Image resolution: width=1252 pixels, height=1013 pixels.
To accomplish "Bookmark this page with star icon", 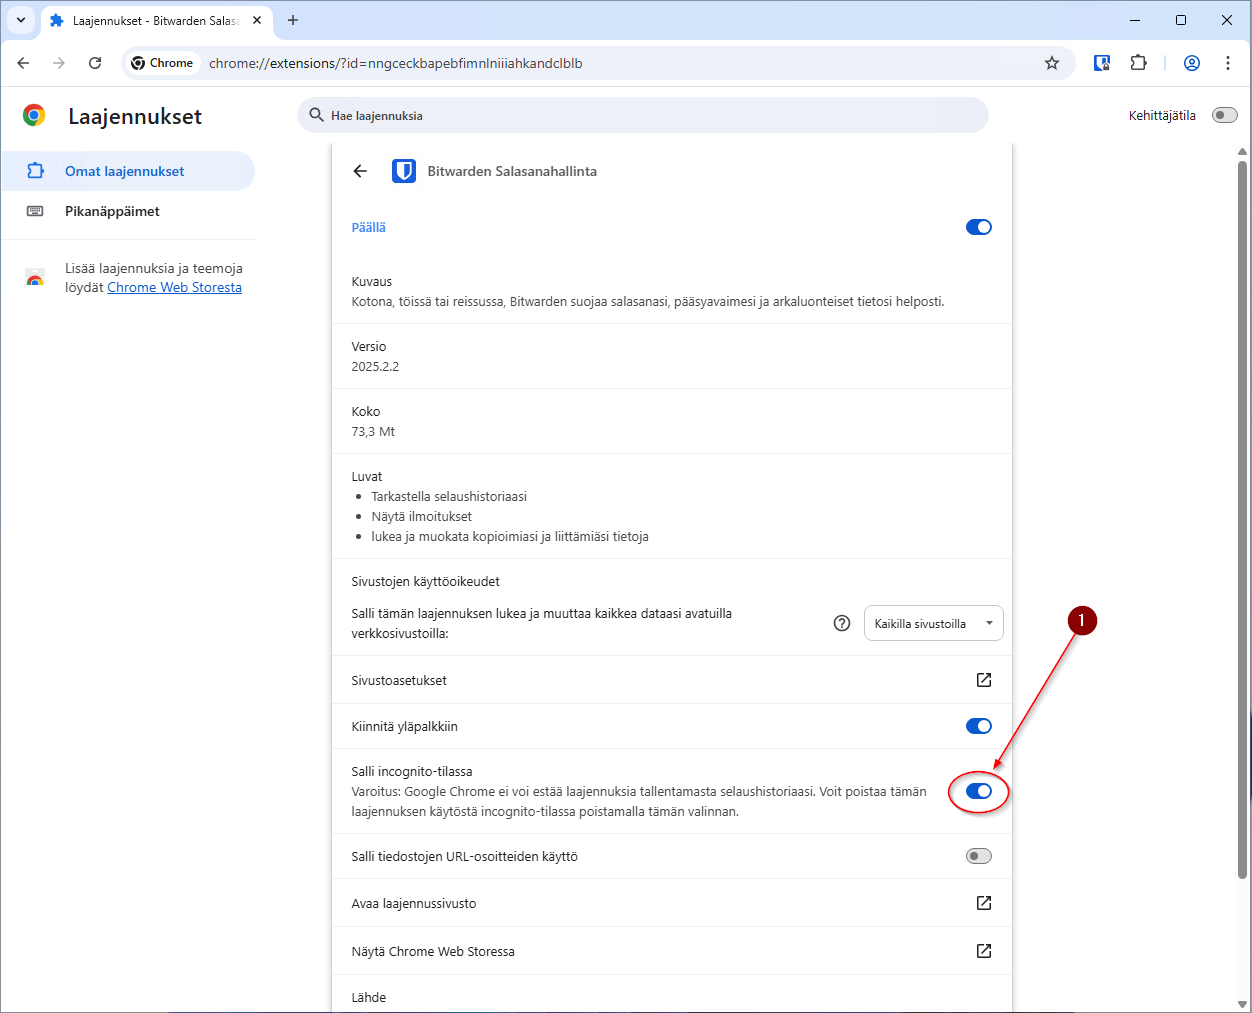I will click(x=1052, y=63).
